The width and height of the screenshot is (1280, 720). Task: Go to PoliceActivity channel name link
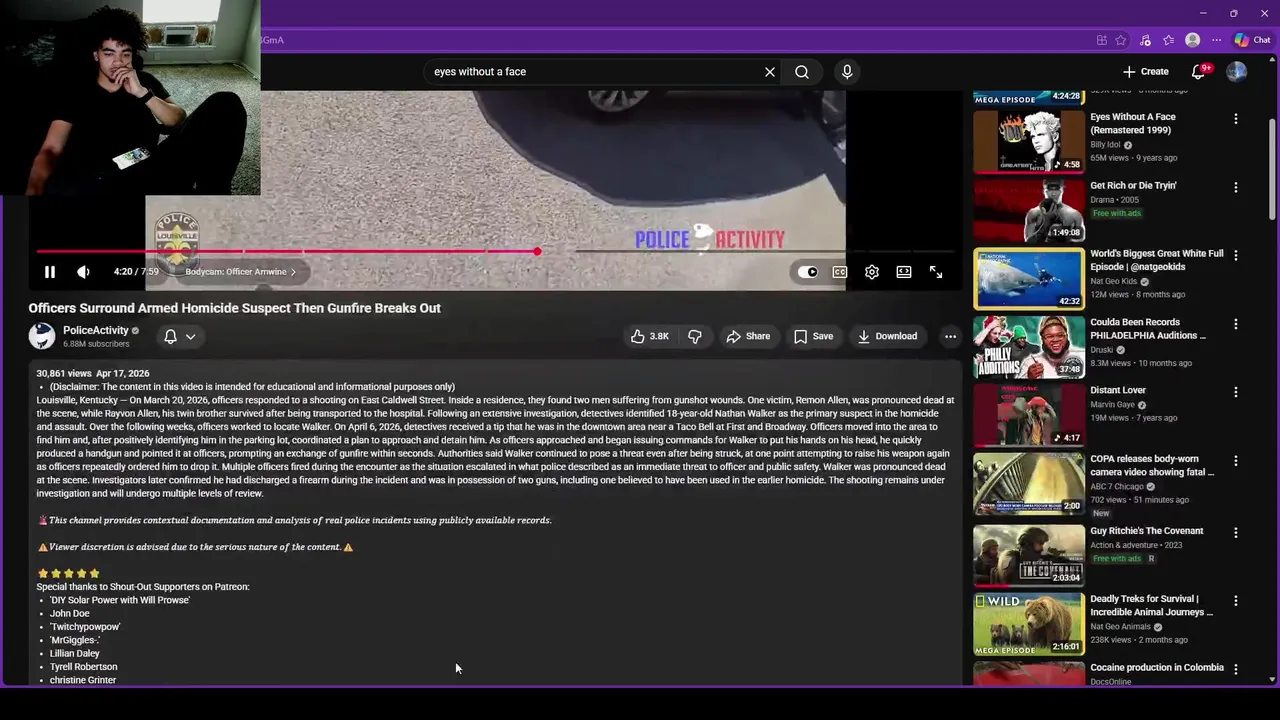96,330
